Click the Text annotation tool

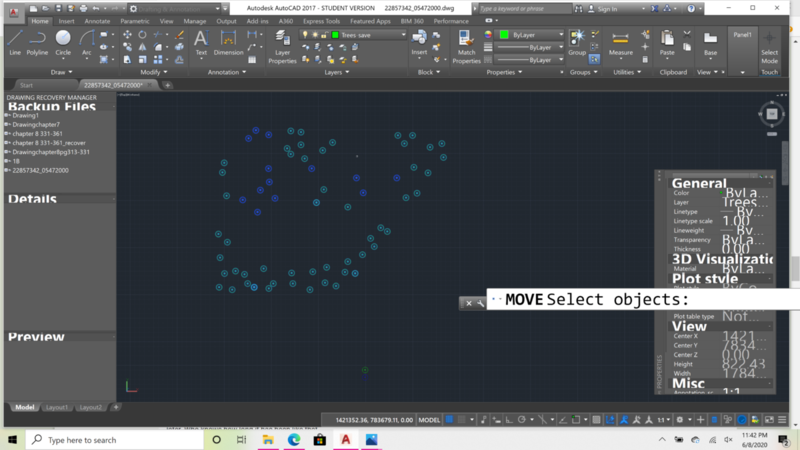(x=201, y=42)
